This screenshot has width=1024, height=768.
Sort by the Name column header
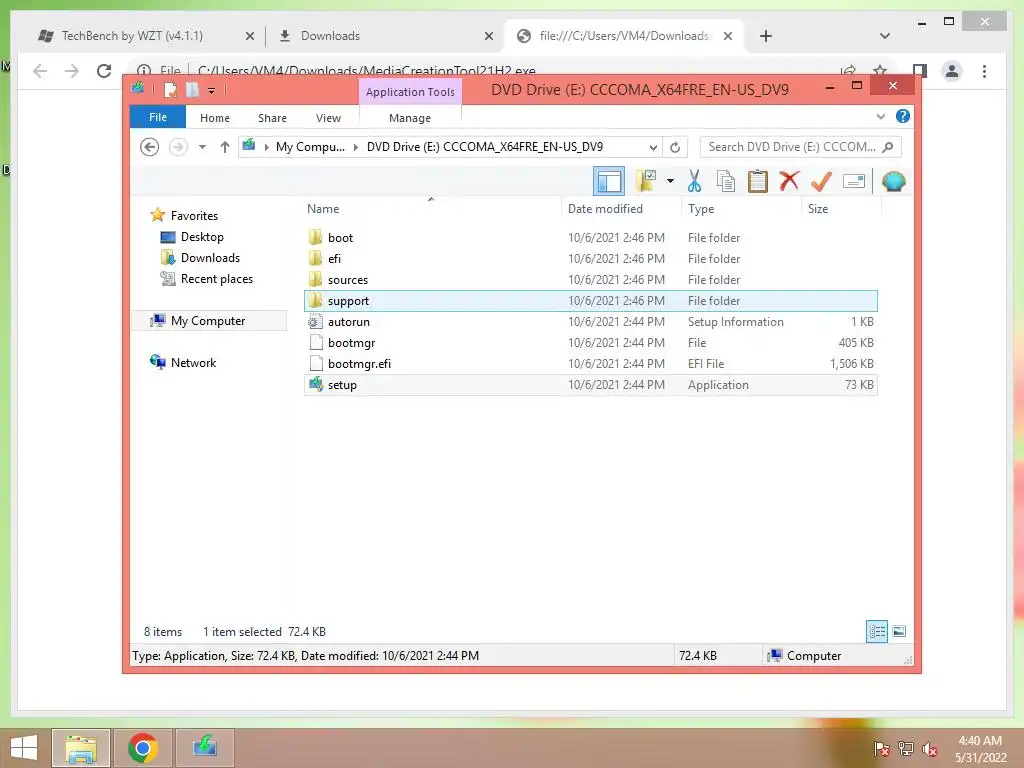coord(431,209)
